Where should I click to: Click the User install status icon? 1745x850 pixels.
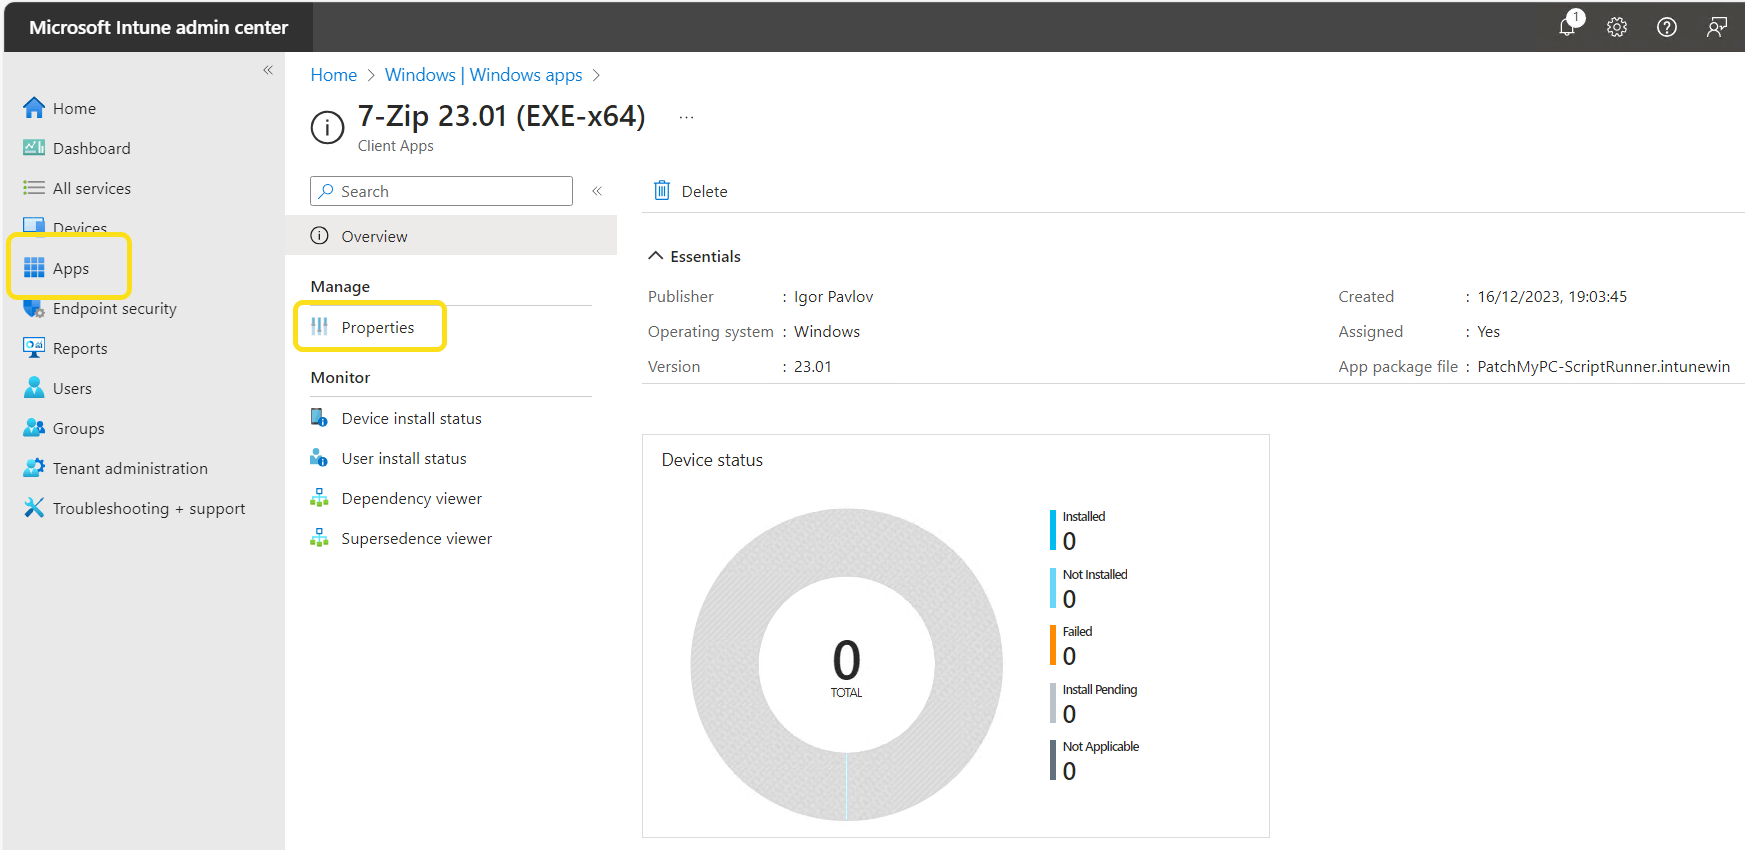click(320, 458)
